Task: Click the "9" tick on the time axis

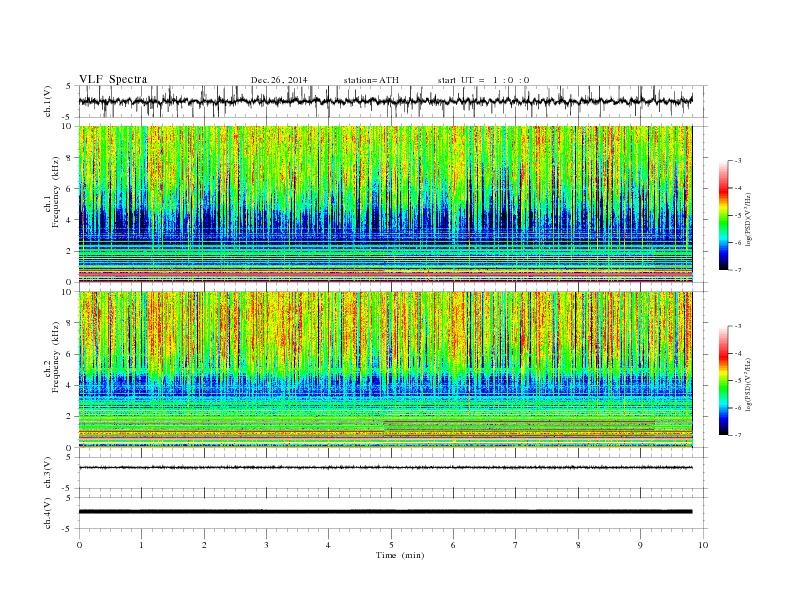Action: tap(640, 545)
